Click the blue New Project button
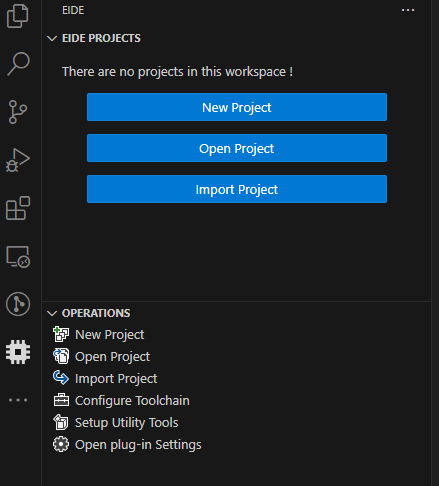This screenshot has width=439, height=486. coord(237,107)
